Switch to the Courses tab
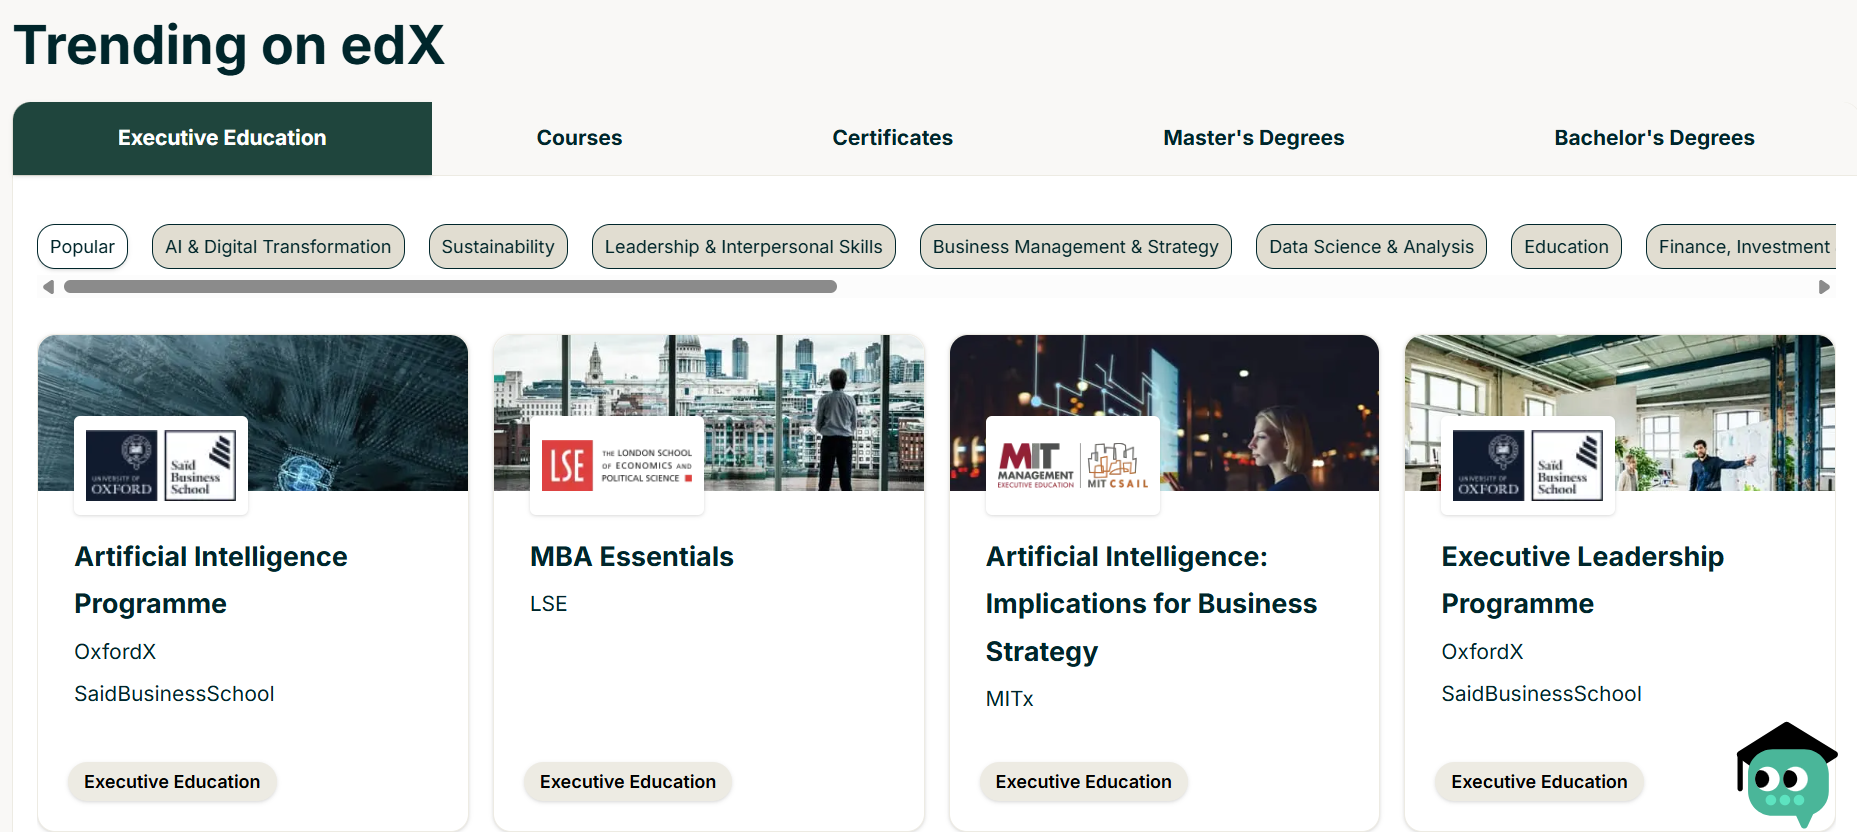1857x832 pixels. pyautogui.click(x=579, y=138)
